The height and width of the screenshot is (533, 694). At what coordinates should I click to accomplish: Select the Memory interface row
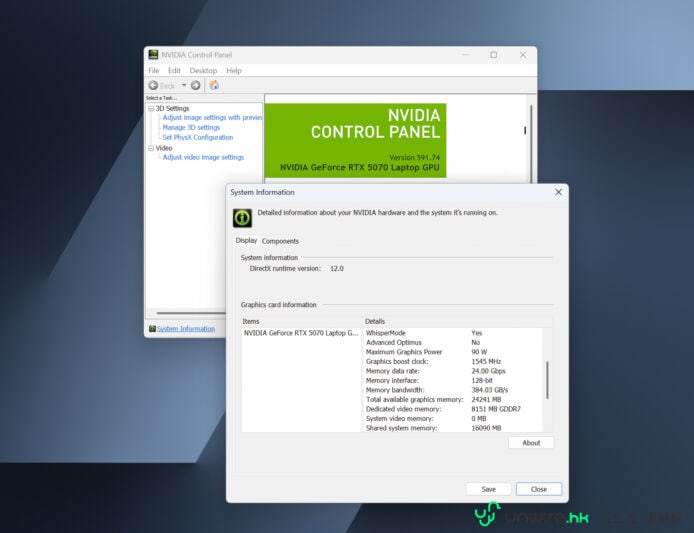coord(453,381)
